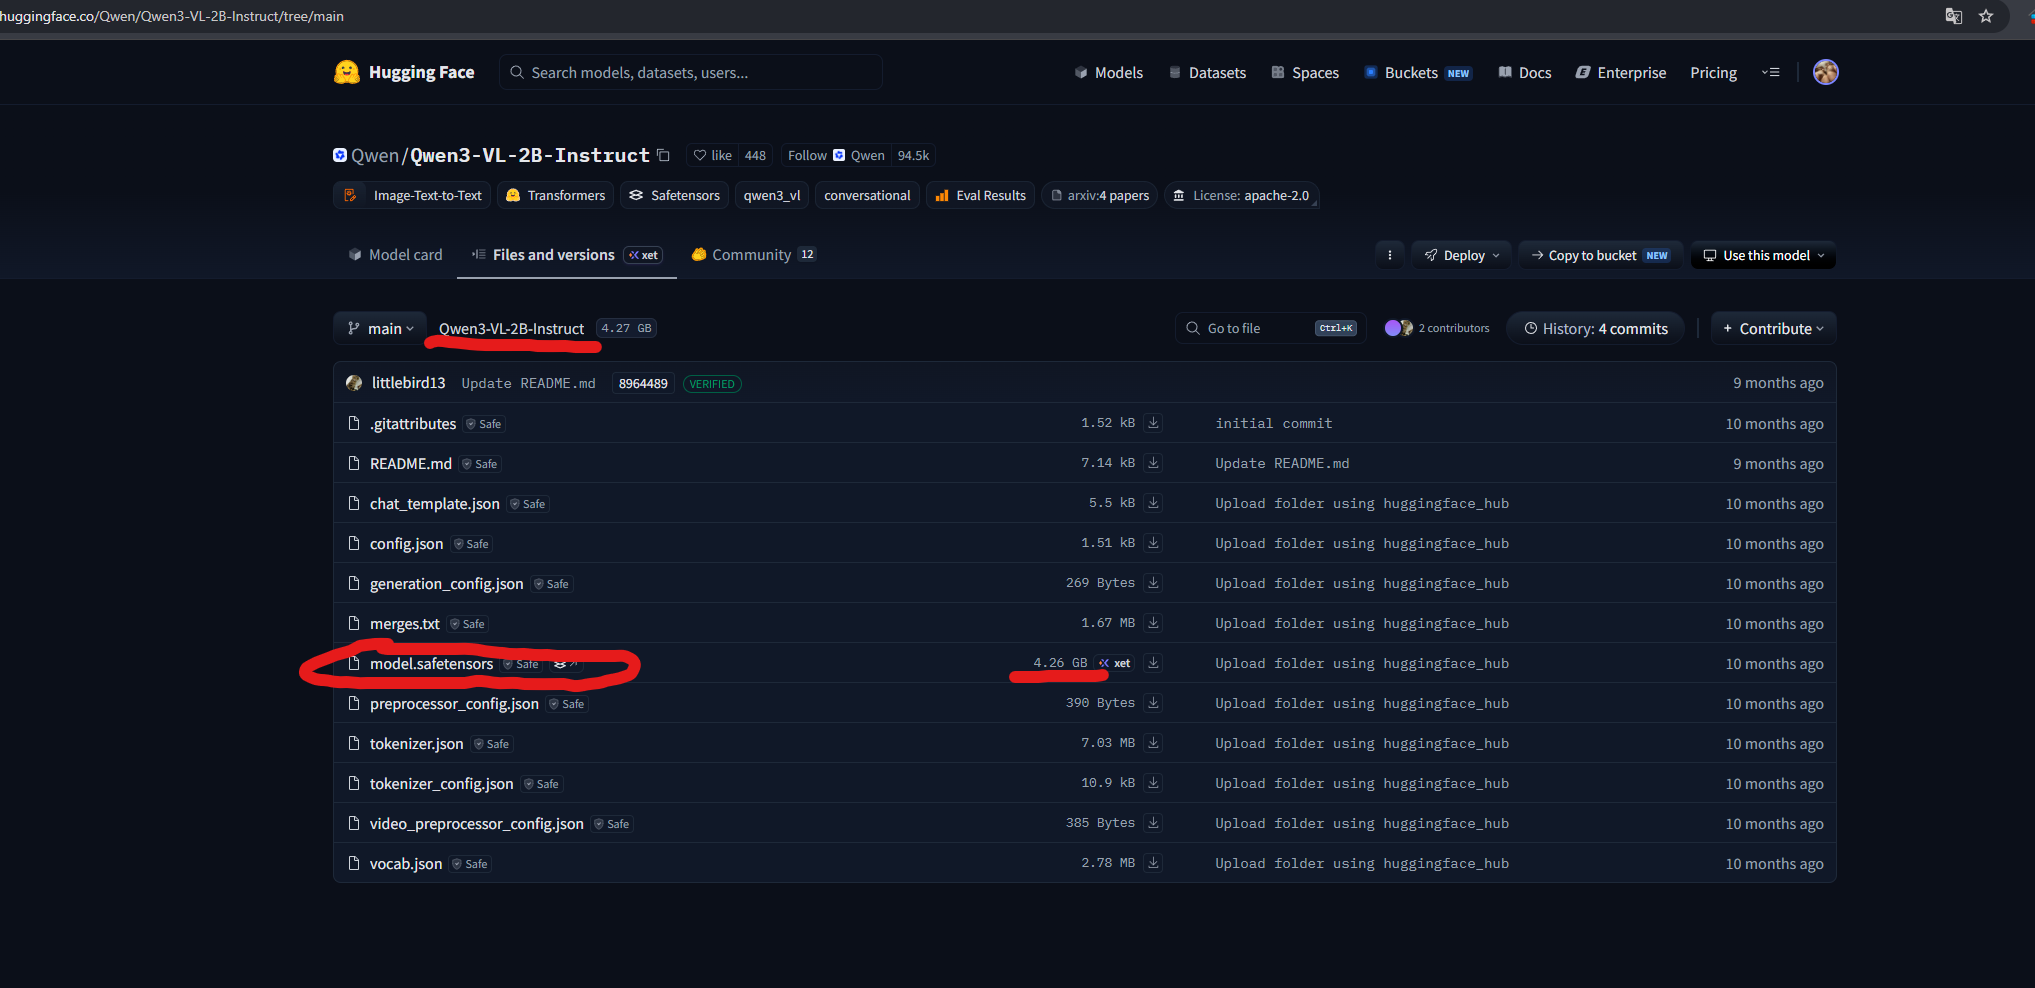Expand the navigation more menu
Viewport: 2035px width, 988px height.
pos(1771,72)
